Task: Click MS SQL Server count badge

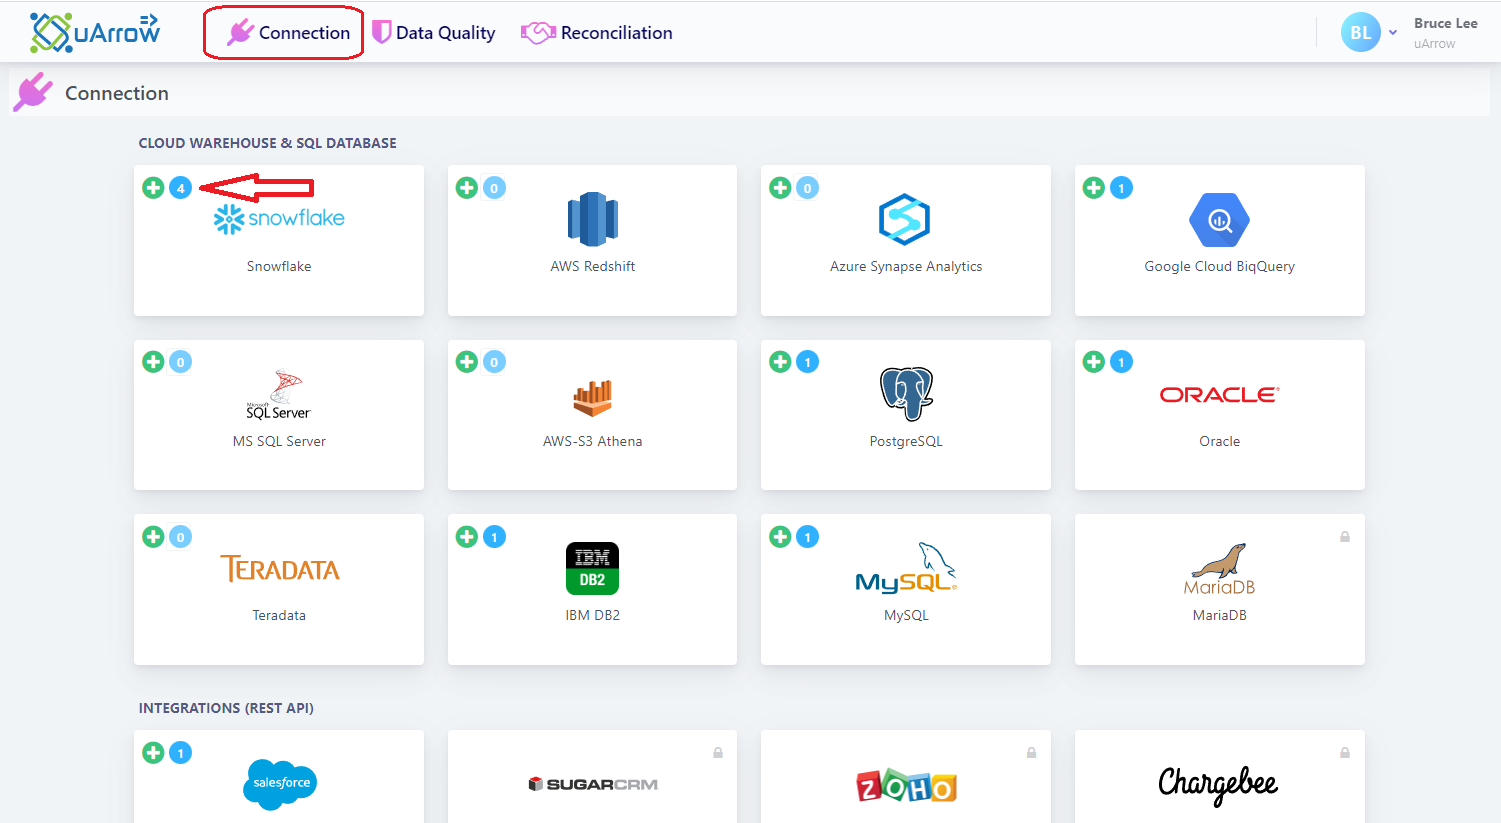Action: pyautogui.click(x=181, y=362)
